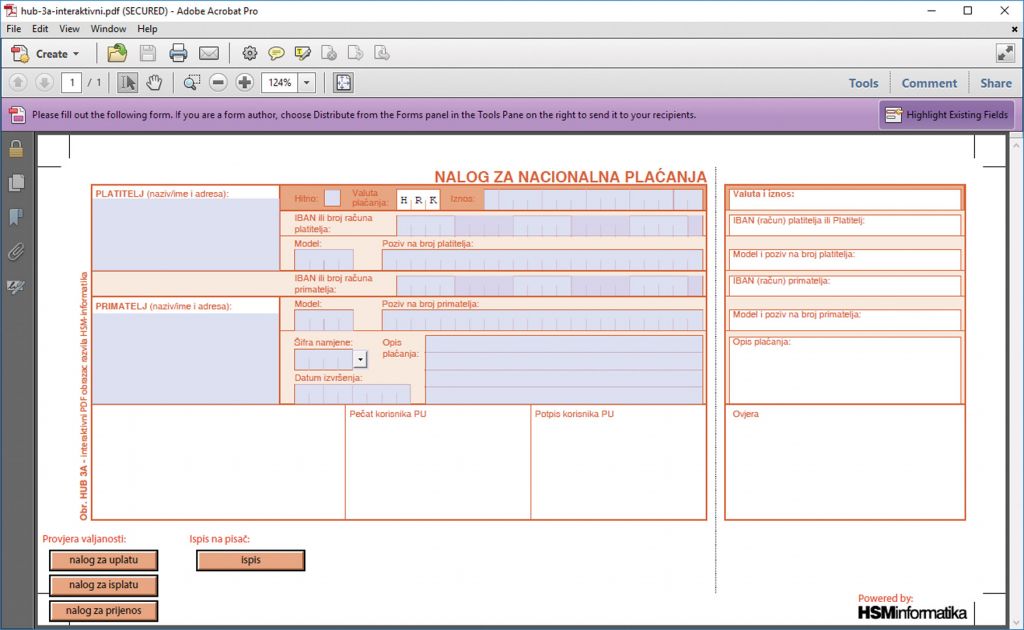Click the Open file folder icon
This screenshot has width=1024, height=630.
[x=117, y=53]
